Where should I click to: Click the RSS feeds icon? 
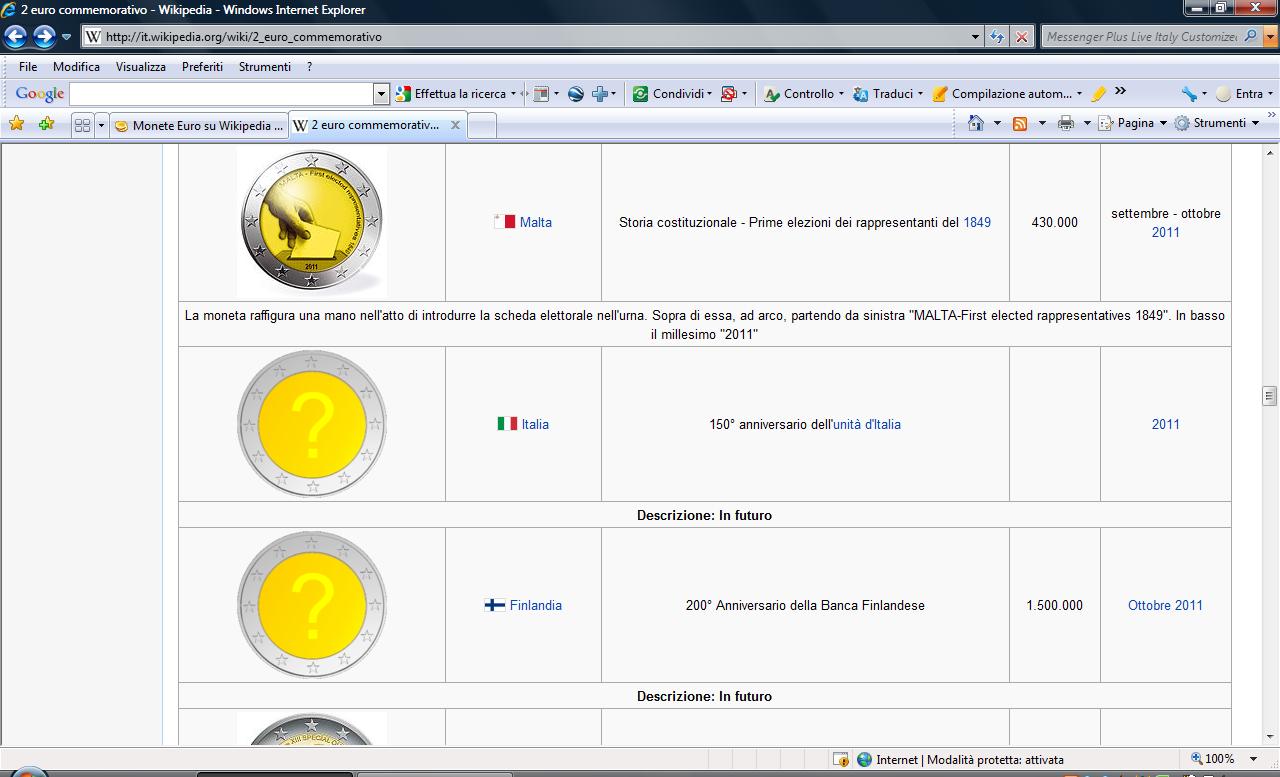pos(1020,123)
